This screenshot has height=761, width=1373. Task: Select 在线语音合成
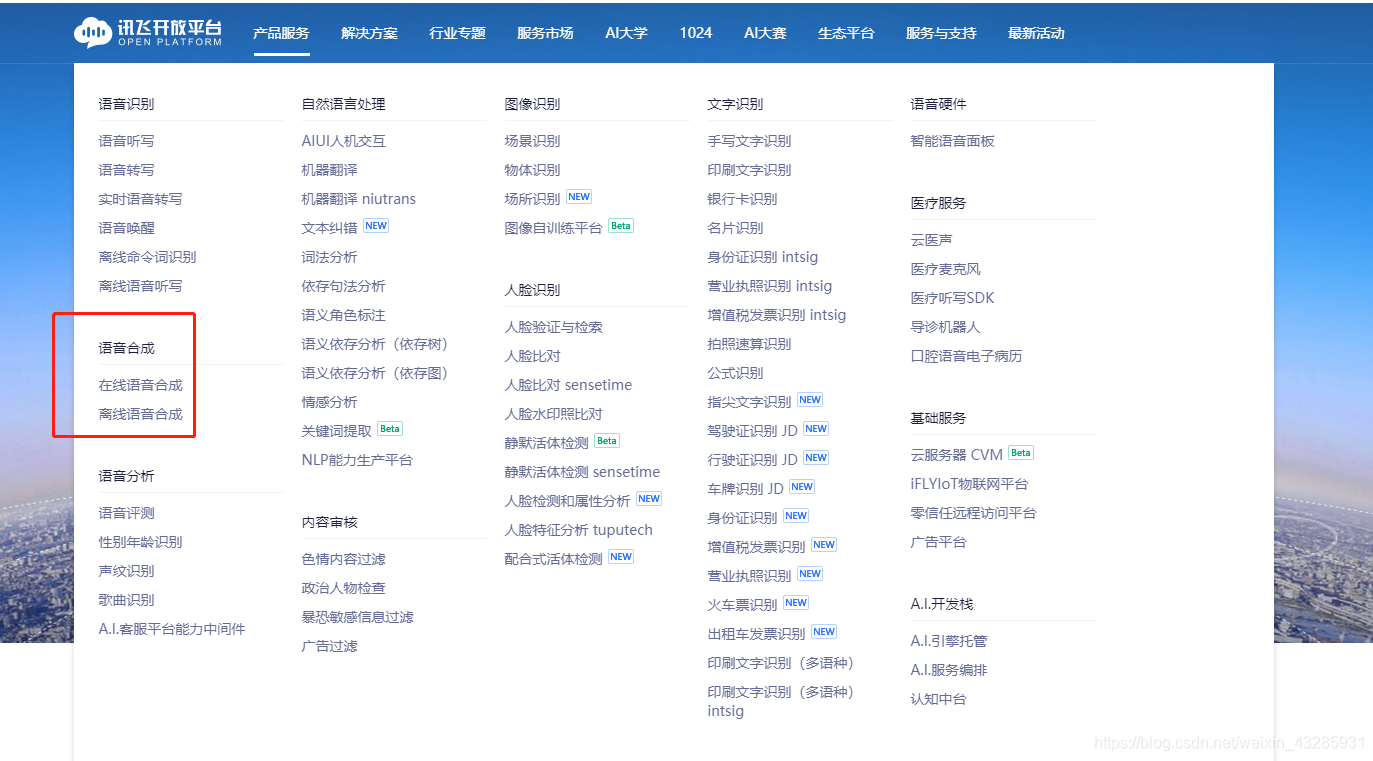click(141, 385)
